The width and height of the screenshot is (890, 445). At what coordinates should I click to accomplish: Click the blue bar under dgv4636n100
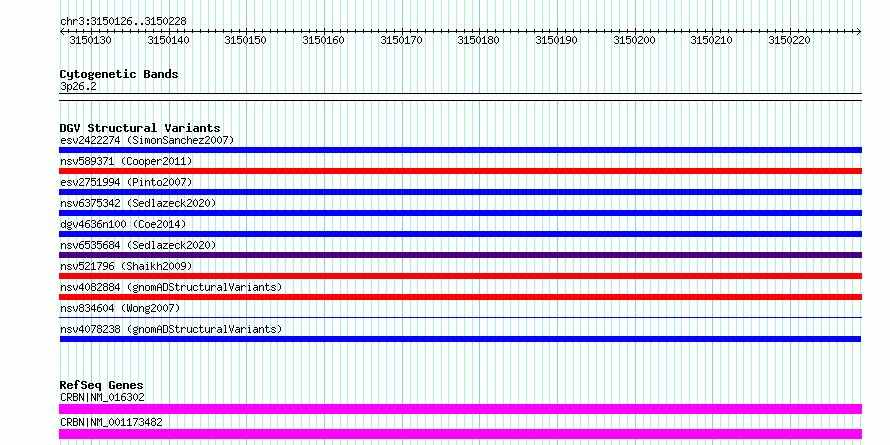(x=460, y=234)
